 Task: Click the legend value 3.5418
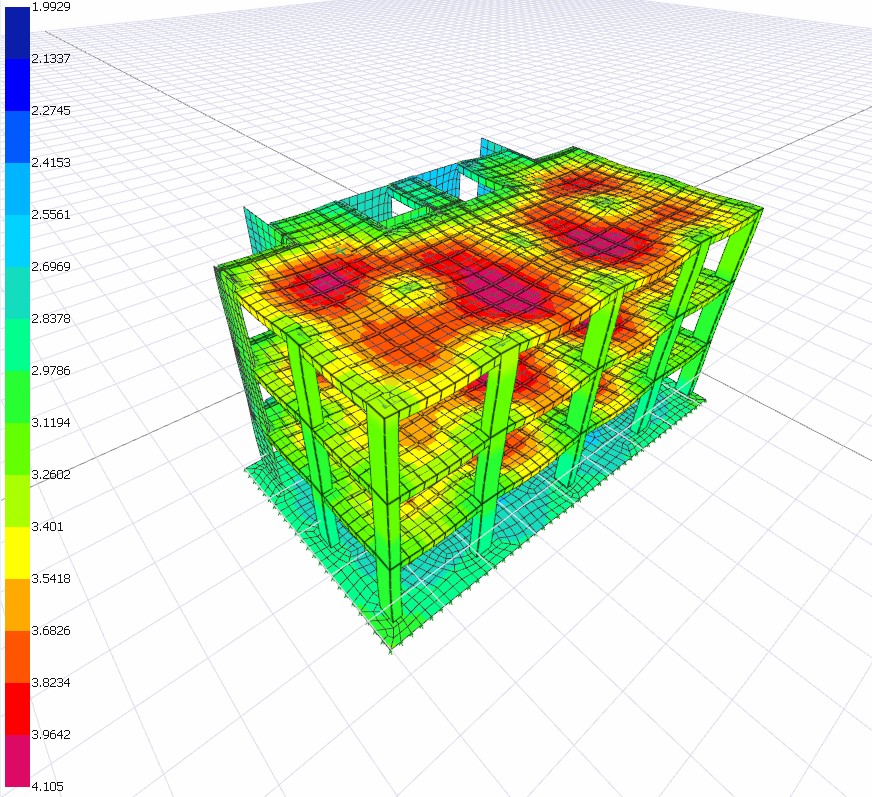(51, 578)
